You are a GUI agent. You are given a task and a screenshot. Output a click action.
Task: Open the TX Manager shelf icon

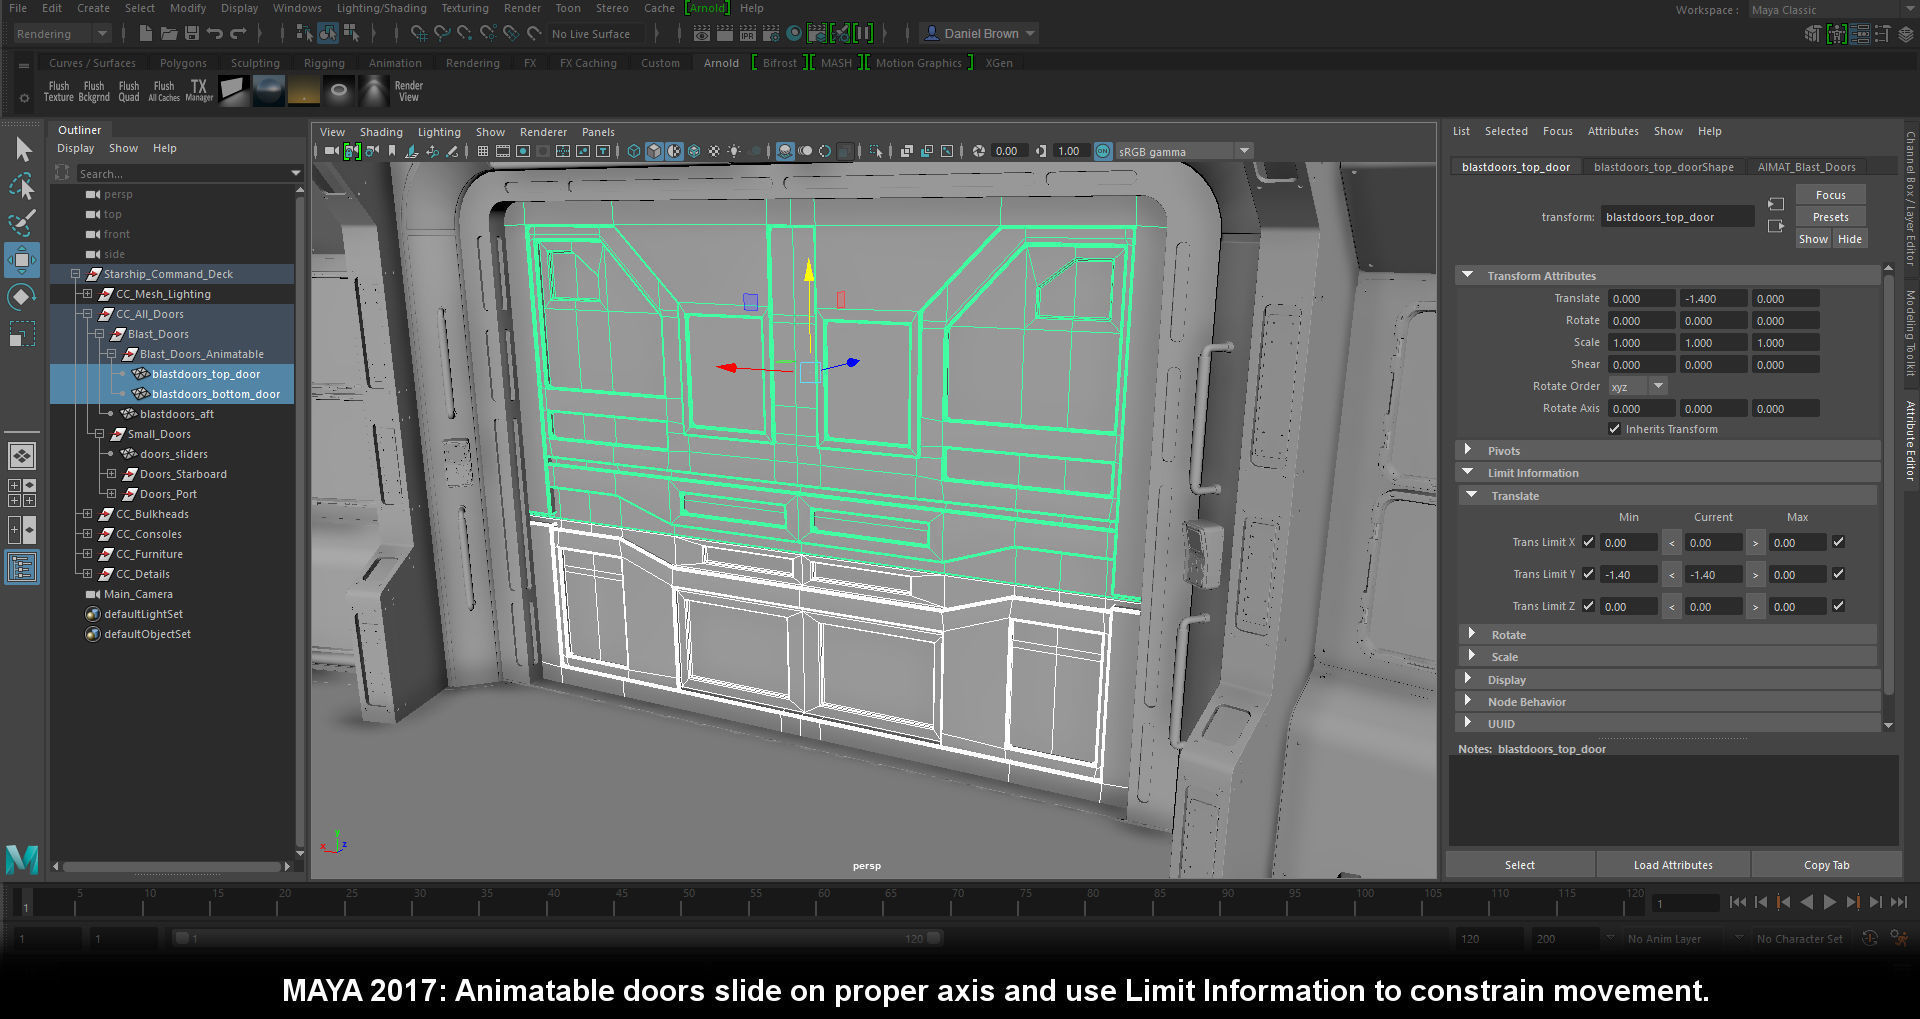199,92
